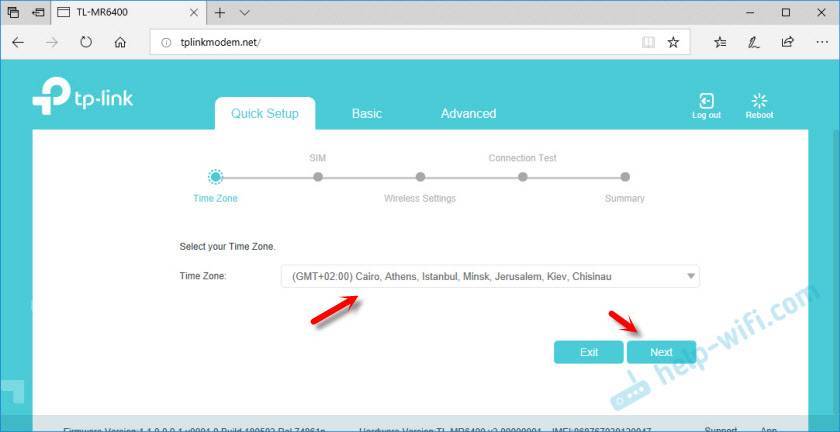Open a new browser tab
This screenshot has height=432, width=840.
[220, 13]
